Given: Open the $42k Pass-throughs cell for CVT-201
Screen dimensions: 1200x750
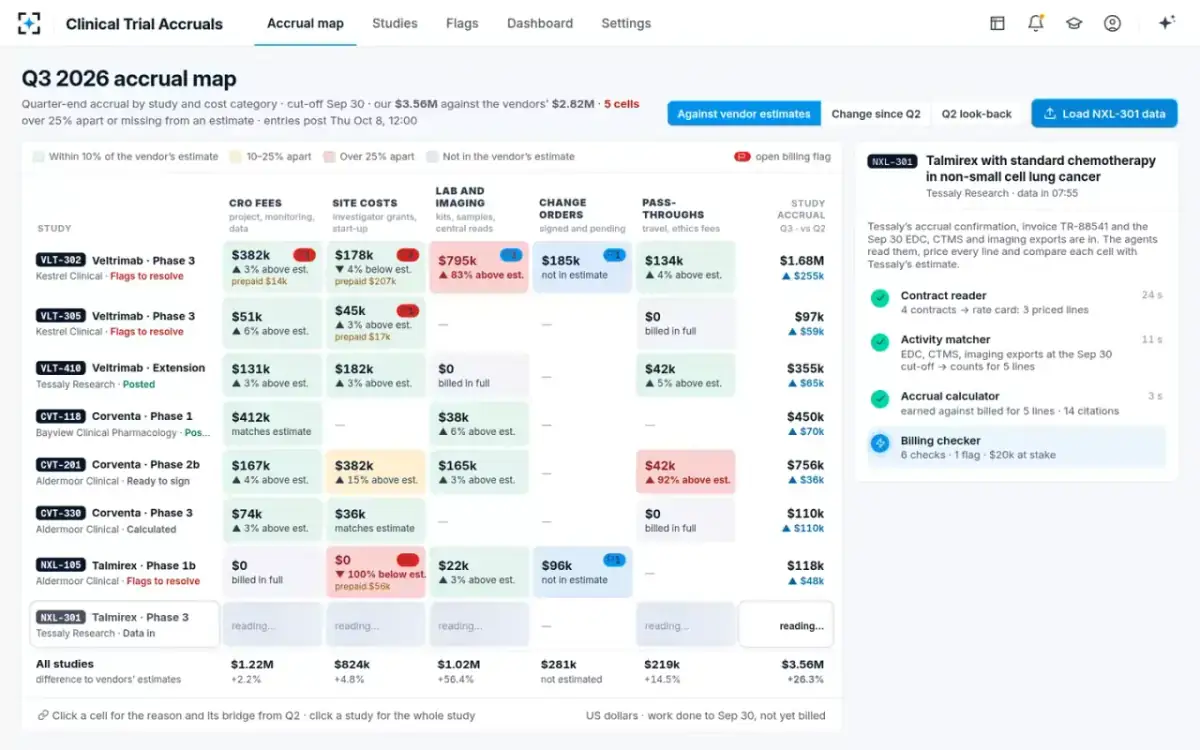Looking at the screenshot, I should coord(685,472).
